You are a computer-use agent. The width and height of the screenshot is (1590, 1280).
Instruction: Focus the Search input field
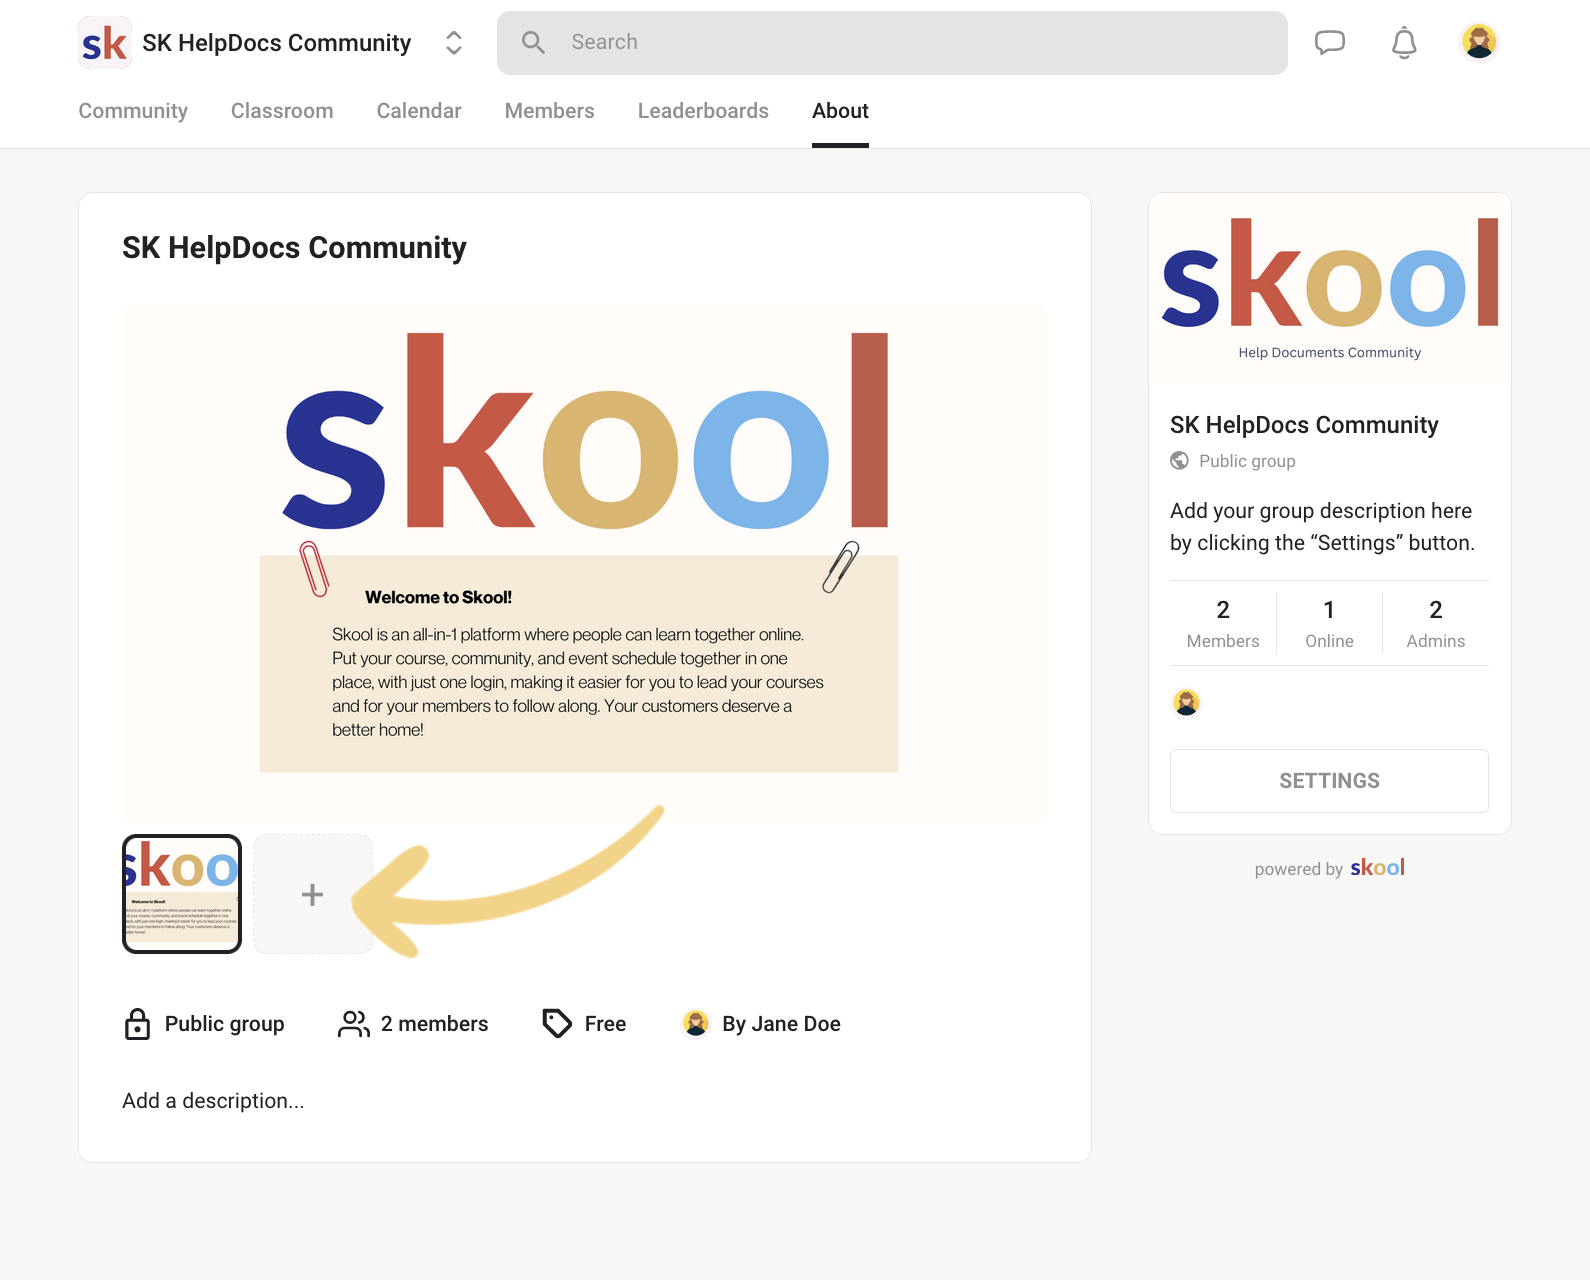pyautogui.click(x=892, y=43)
